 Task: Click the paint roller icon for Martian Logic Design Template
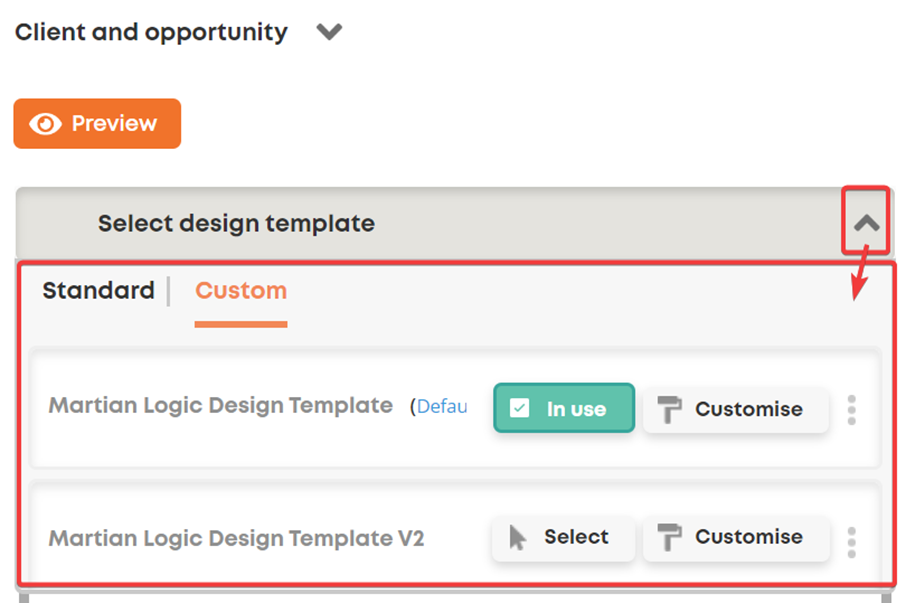tap(669, 409)
